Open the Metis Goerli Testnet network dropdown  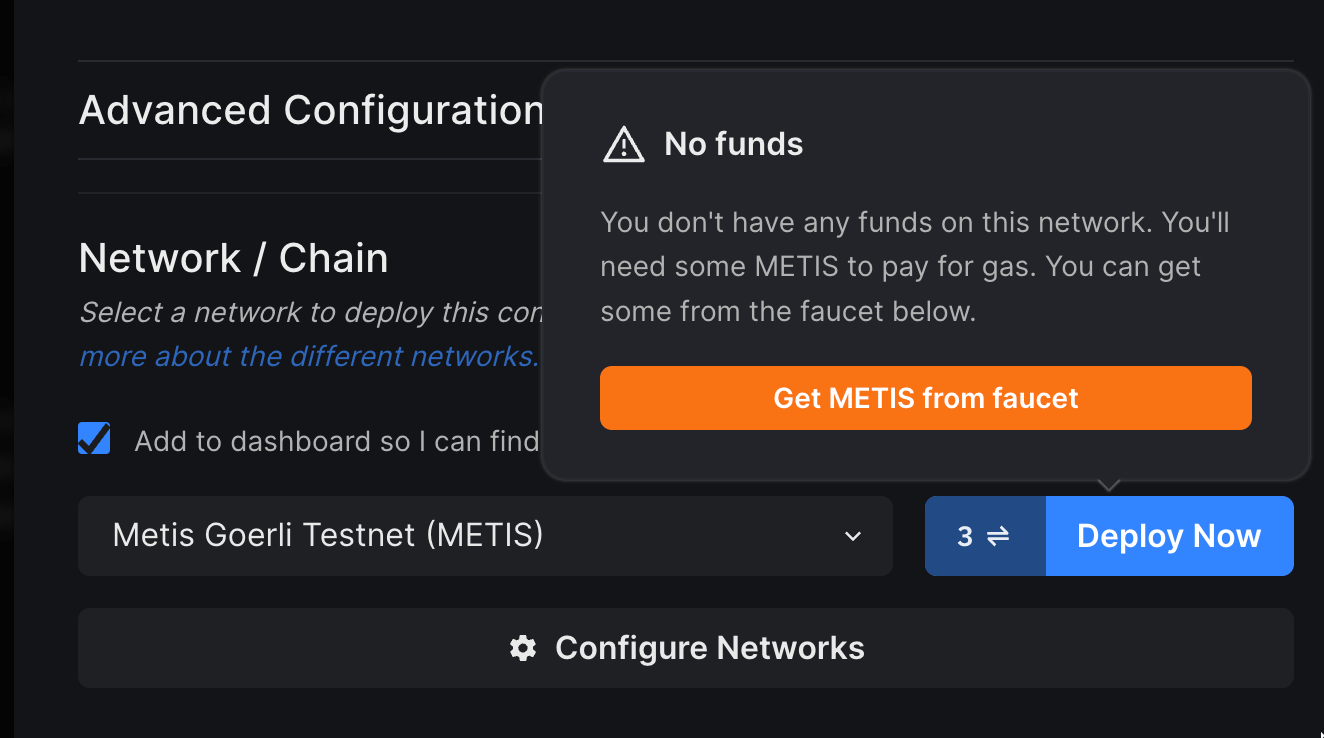[485, 536]
